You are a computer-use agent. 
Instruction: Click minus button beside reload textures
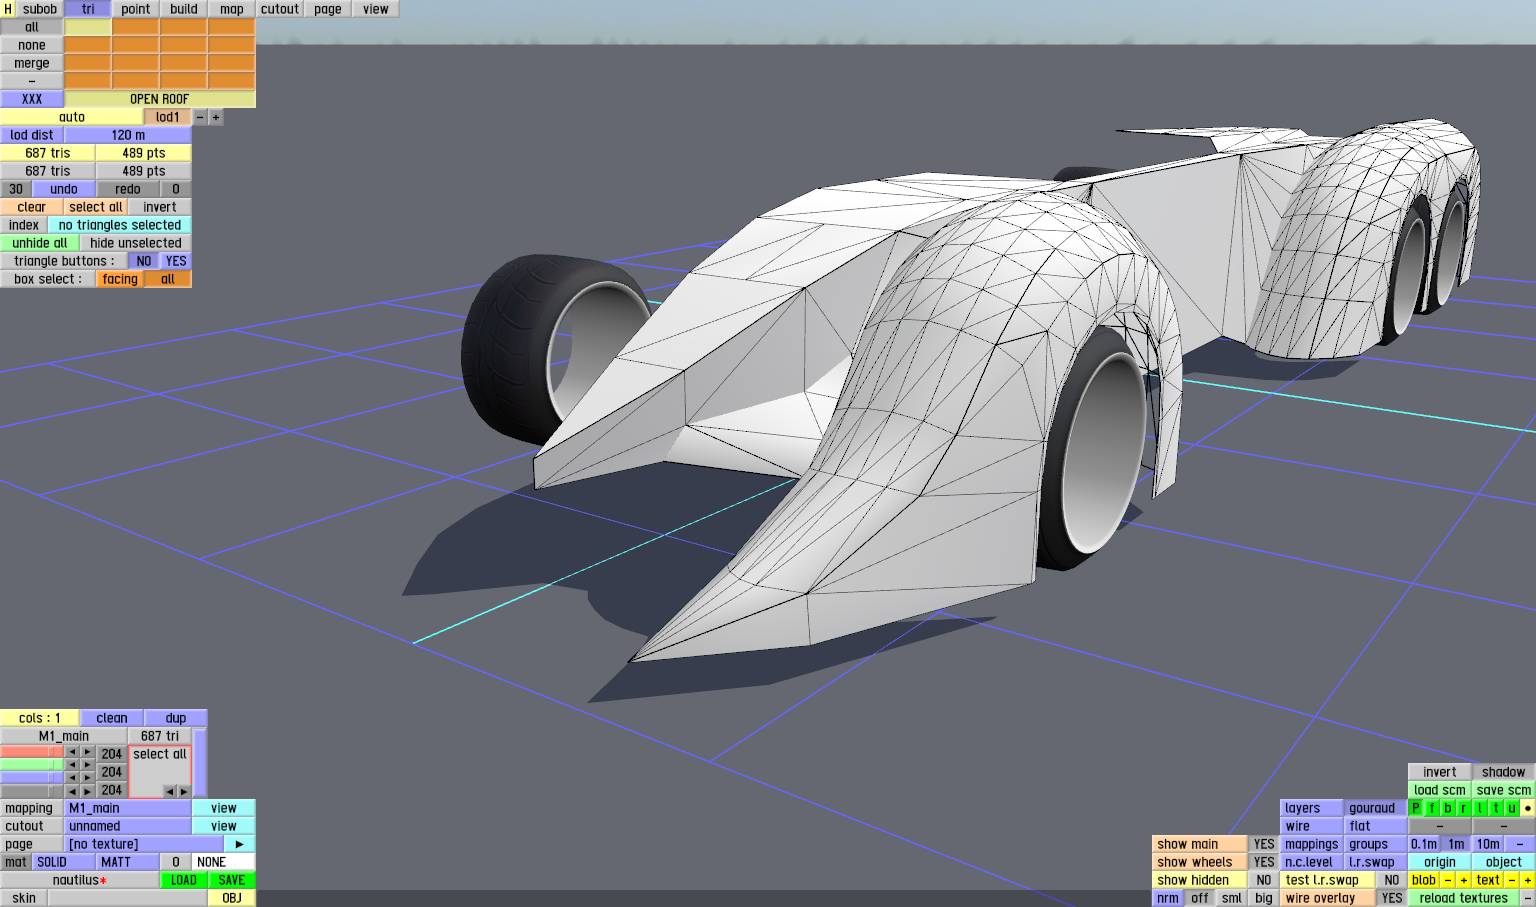tap(1528, 898)
